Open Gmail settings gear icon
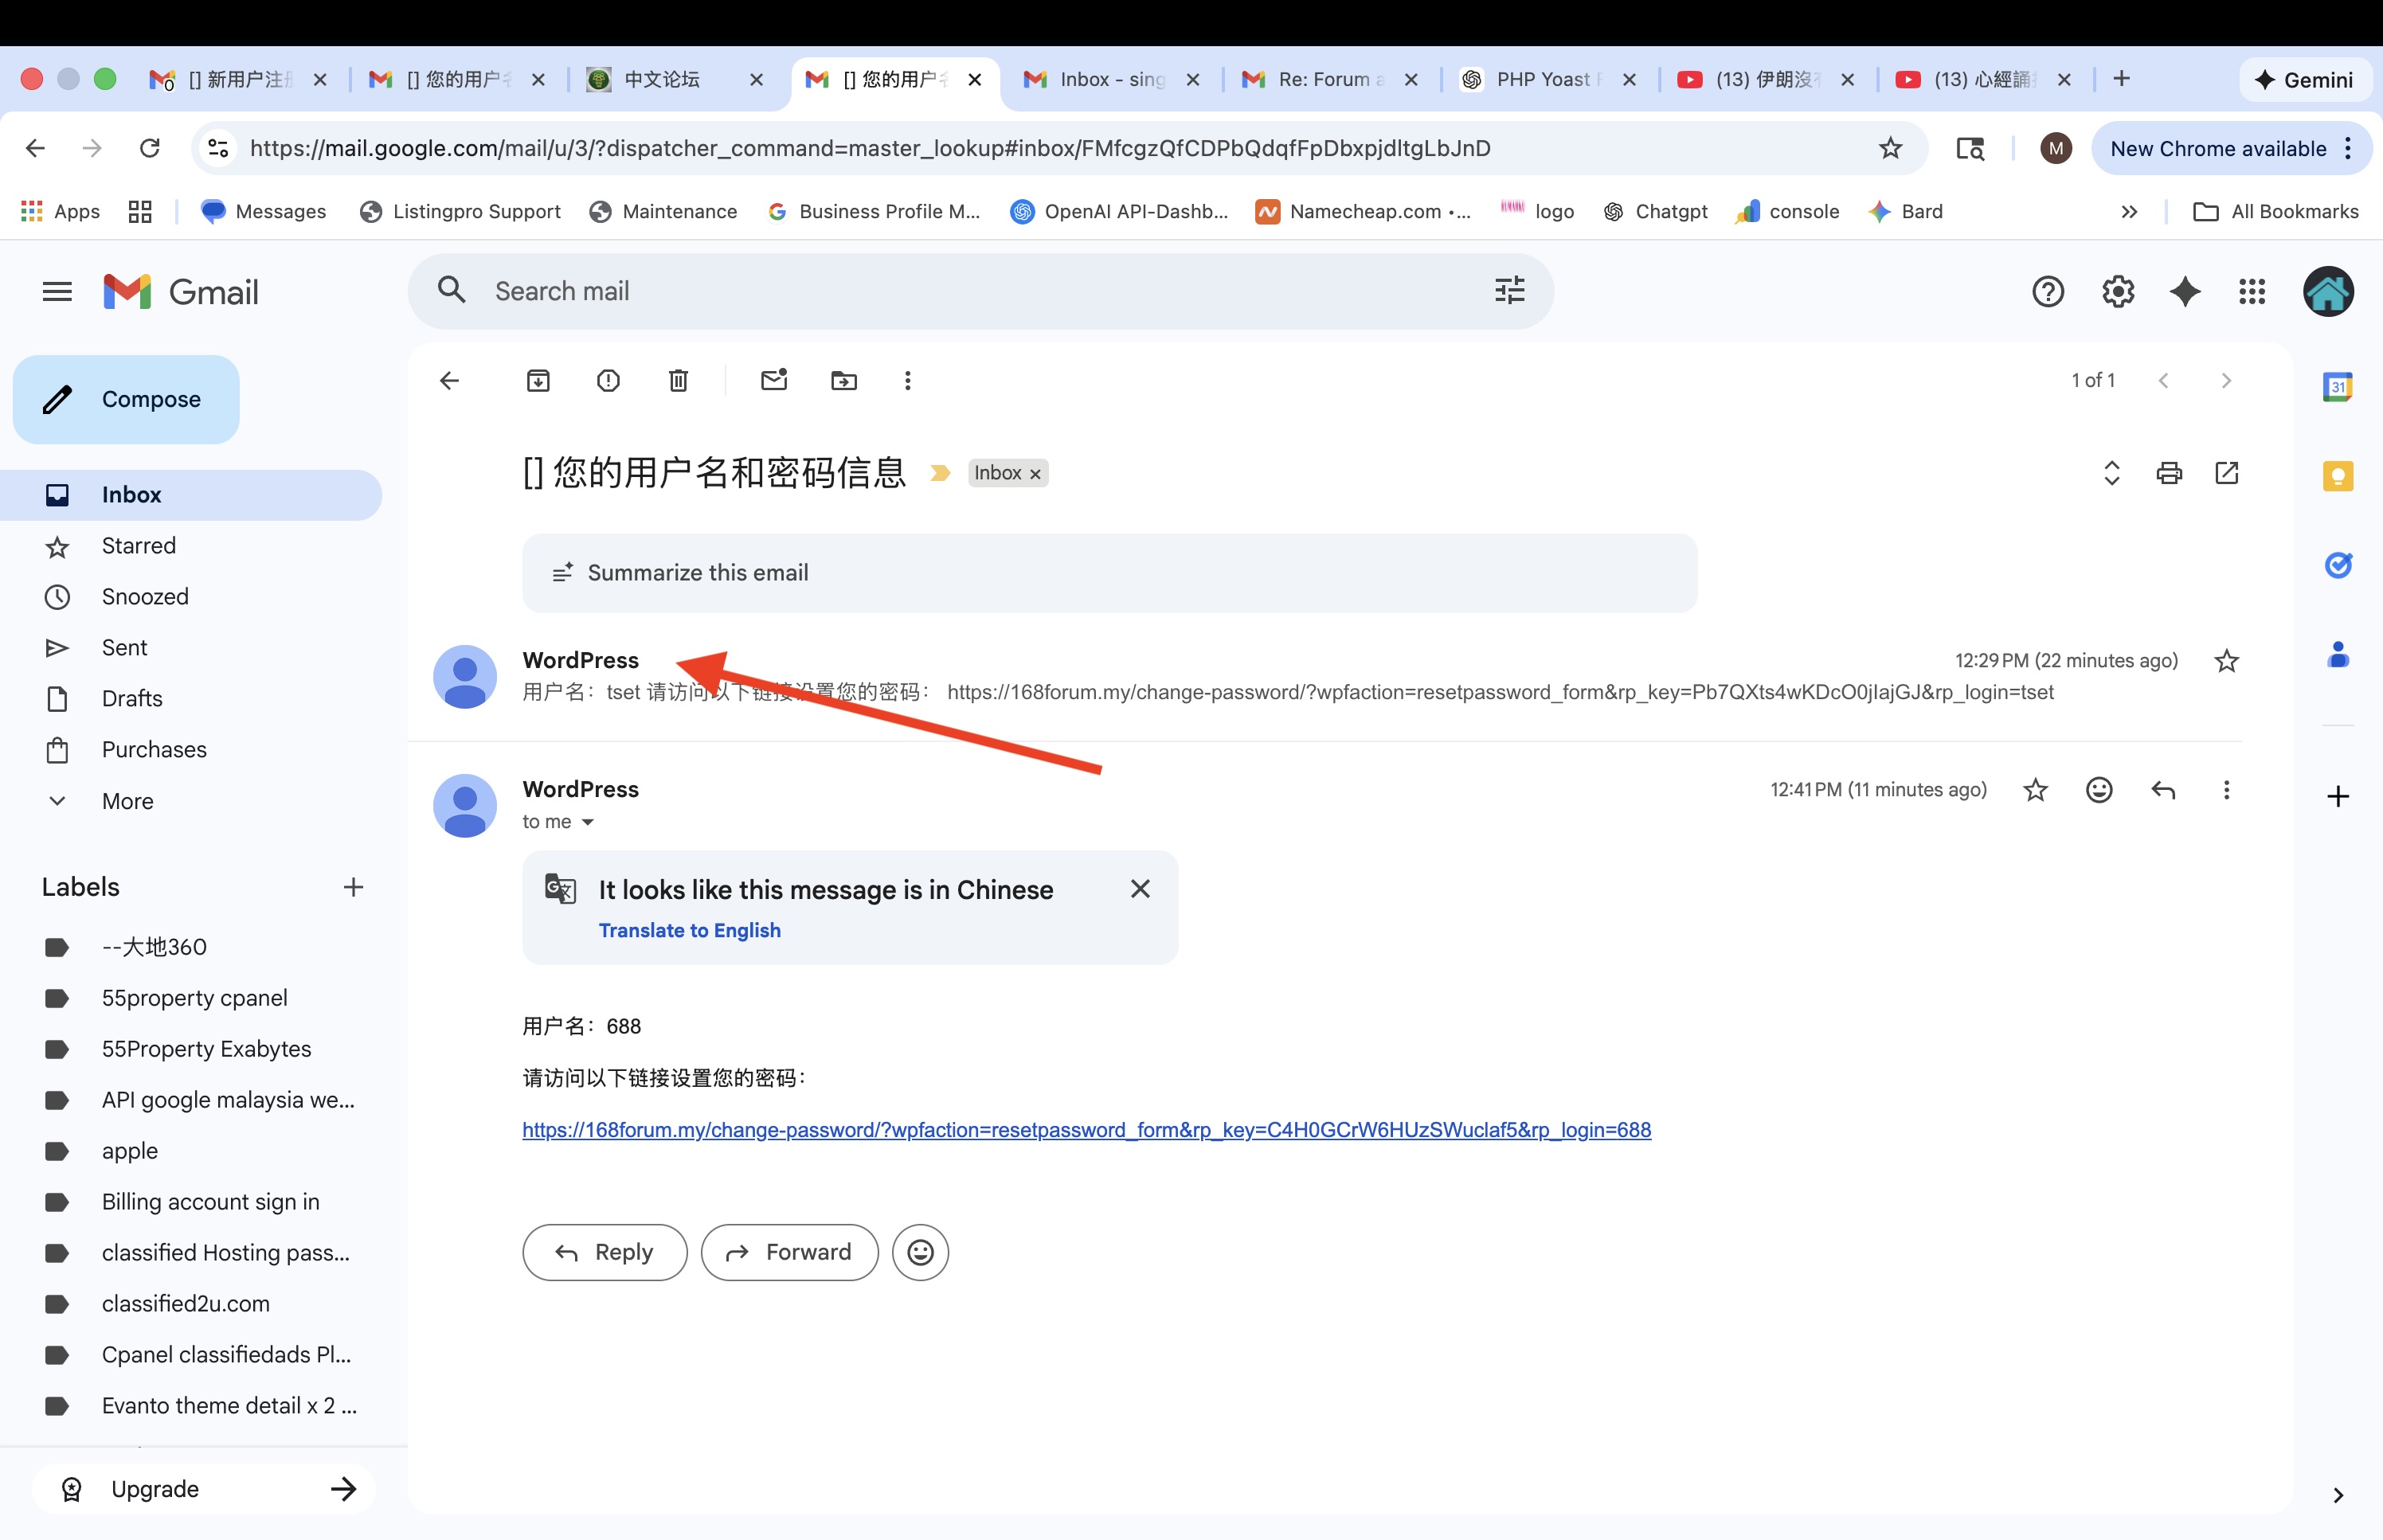Image resolution: width=2383 pixels, height=1540 pixels. [2118, 291]
